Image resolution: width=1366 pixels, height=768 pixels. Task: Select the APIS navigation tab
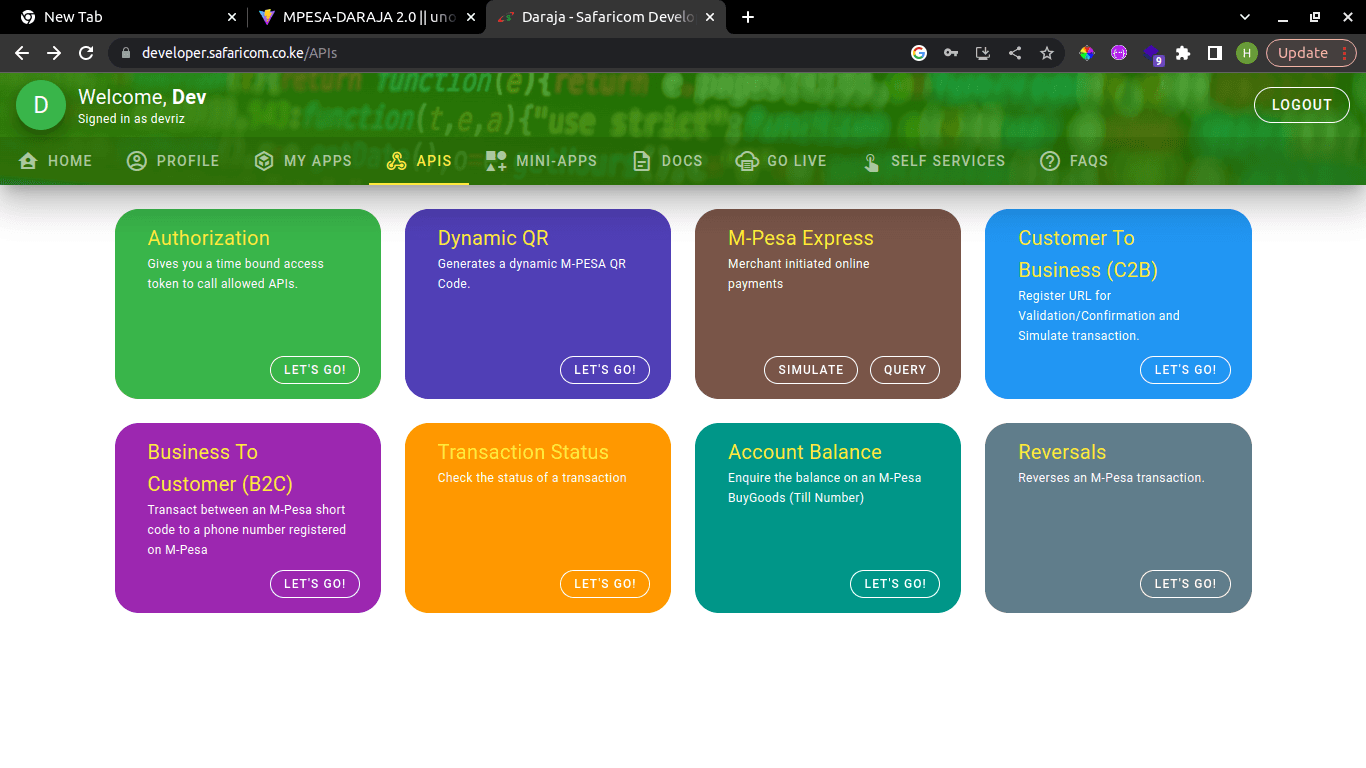[419, 161]
